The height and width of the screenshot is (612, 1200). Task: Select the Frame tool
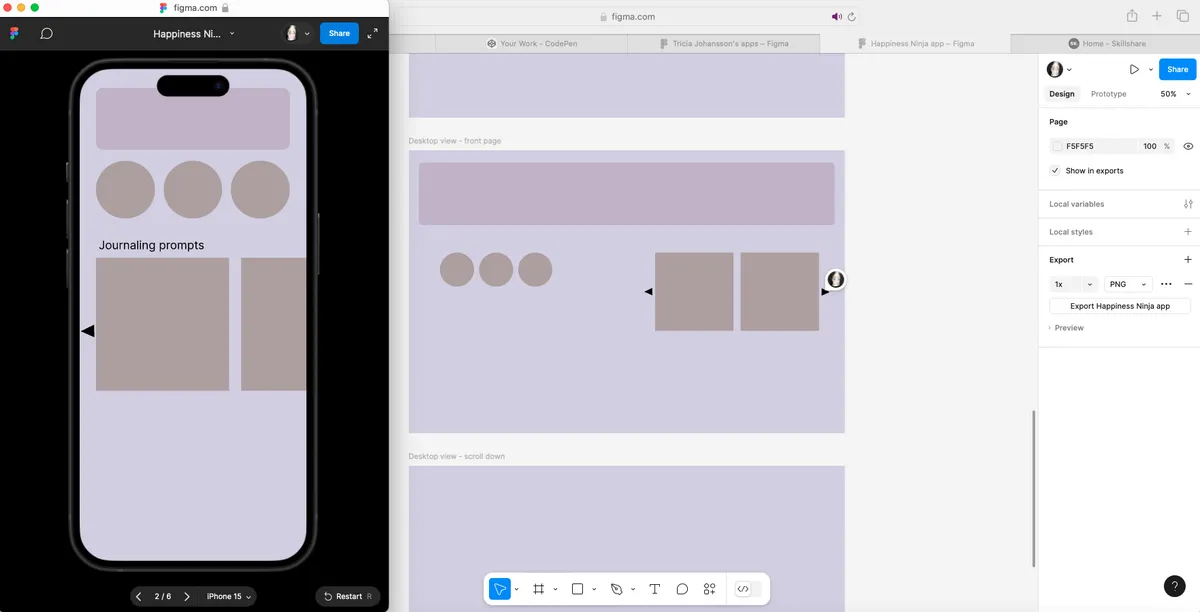point(538,589)
